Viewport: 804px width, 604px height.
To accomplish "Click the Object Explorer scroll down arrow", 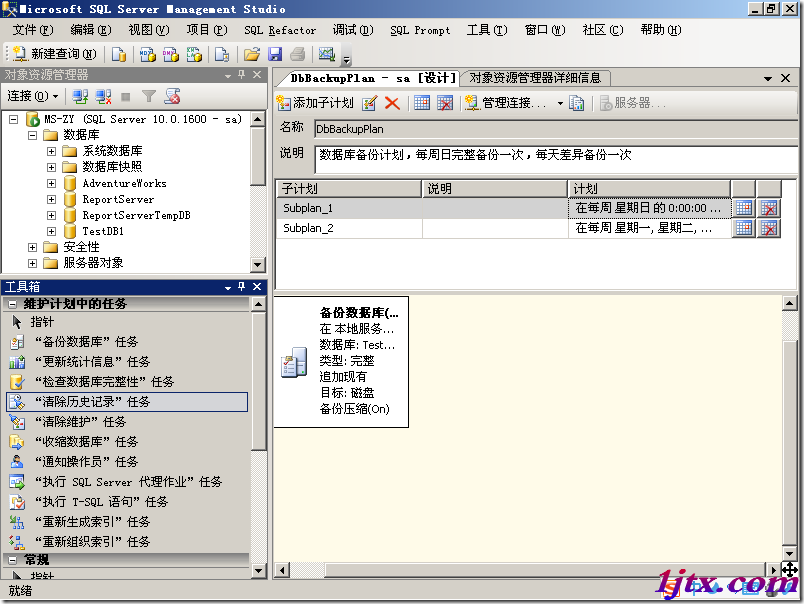I will click(x=258, y=265).
